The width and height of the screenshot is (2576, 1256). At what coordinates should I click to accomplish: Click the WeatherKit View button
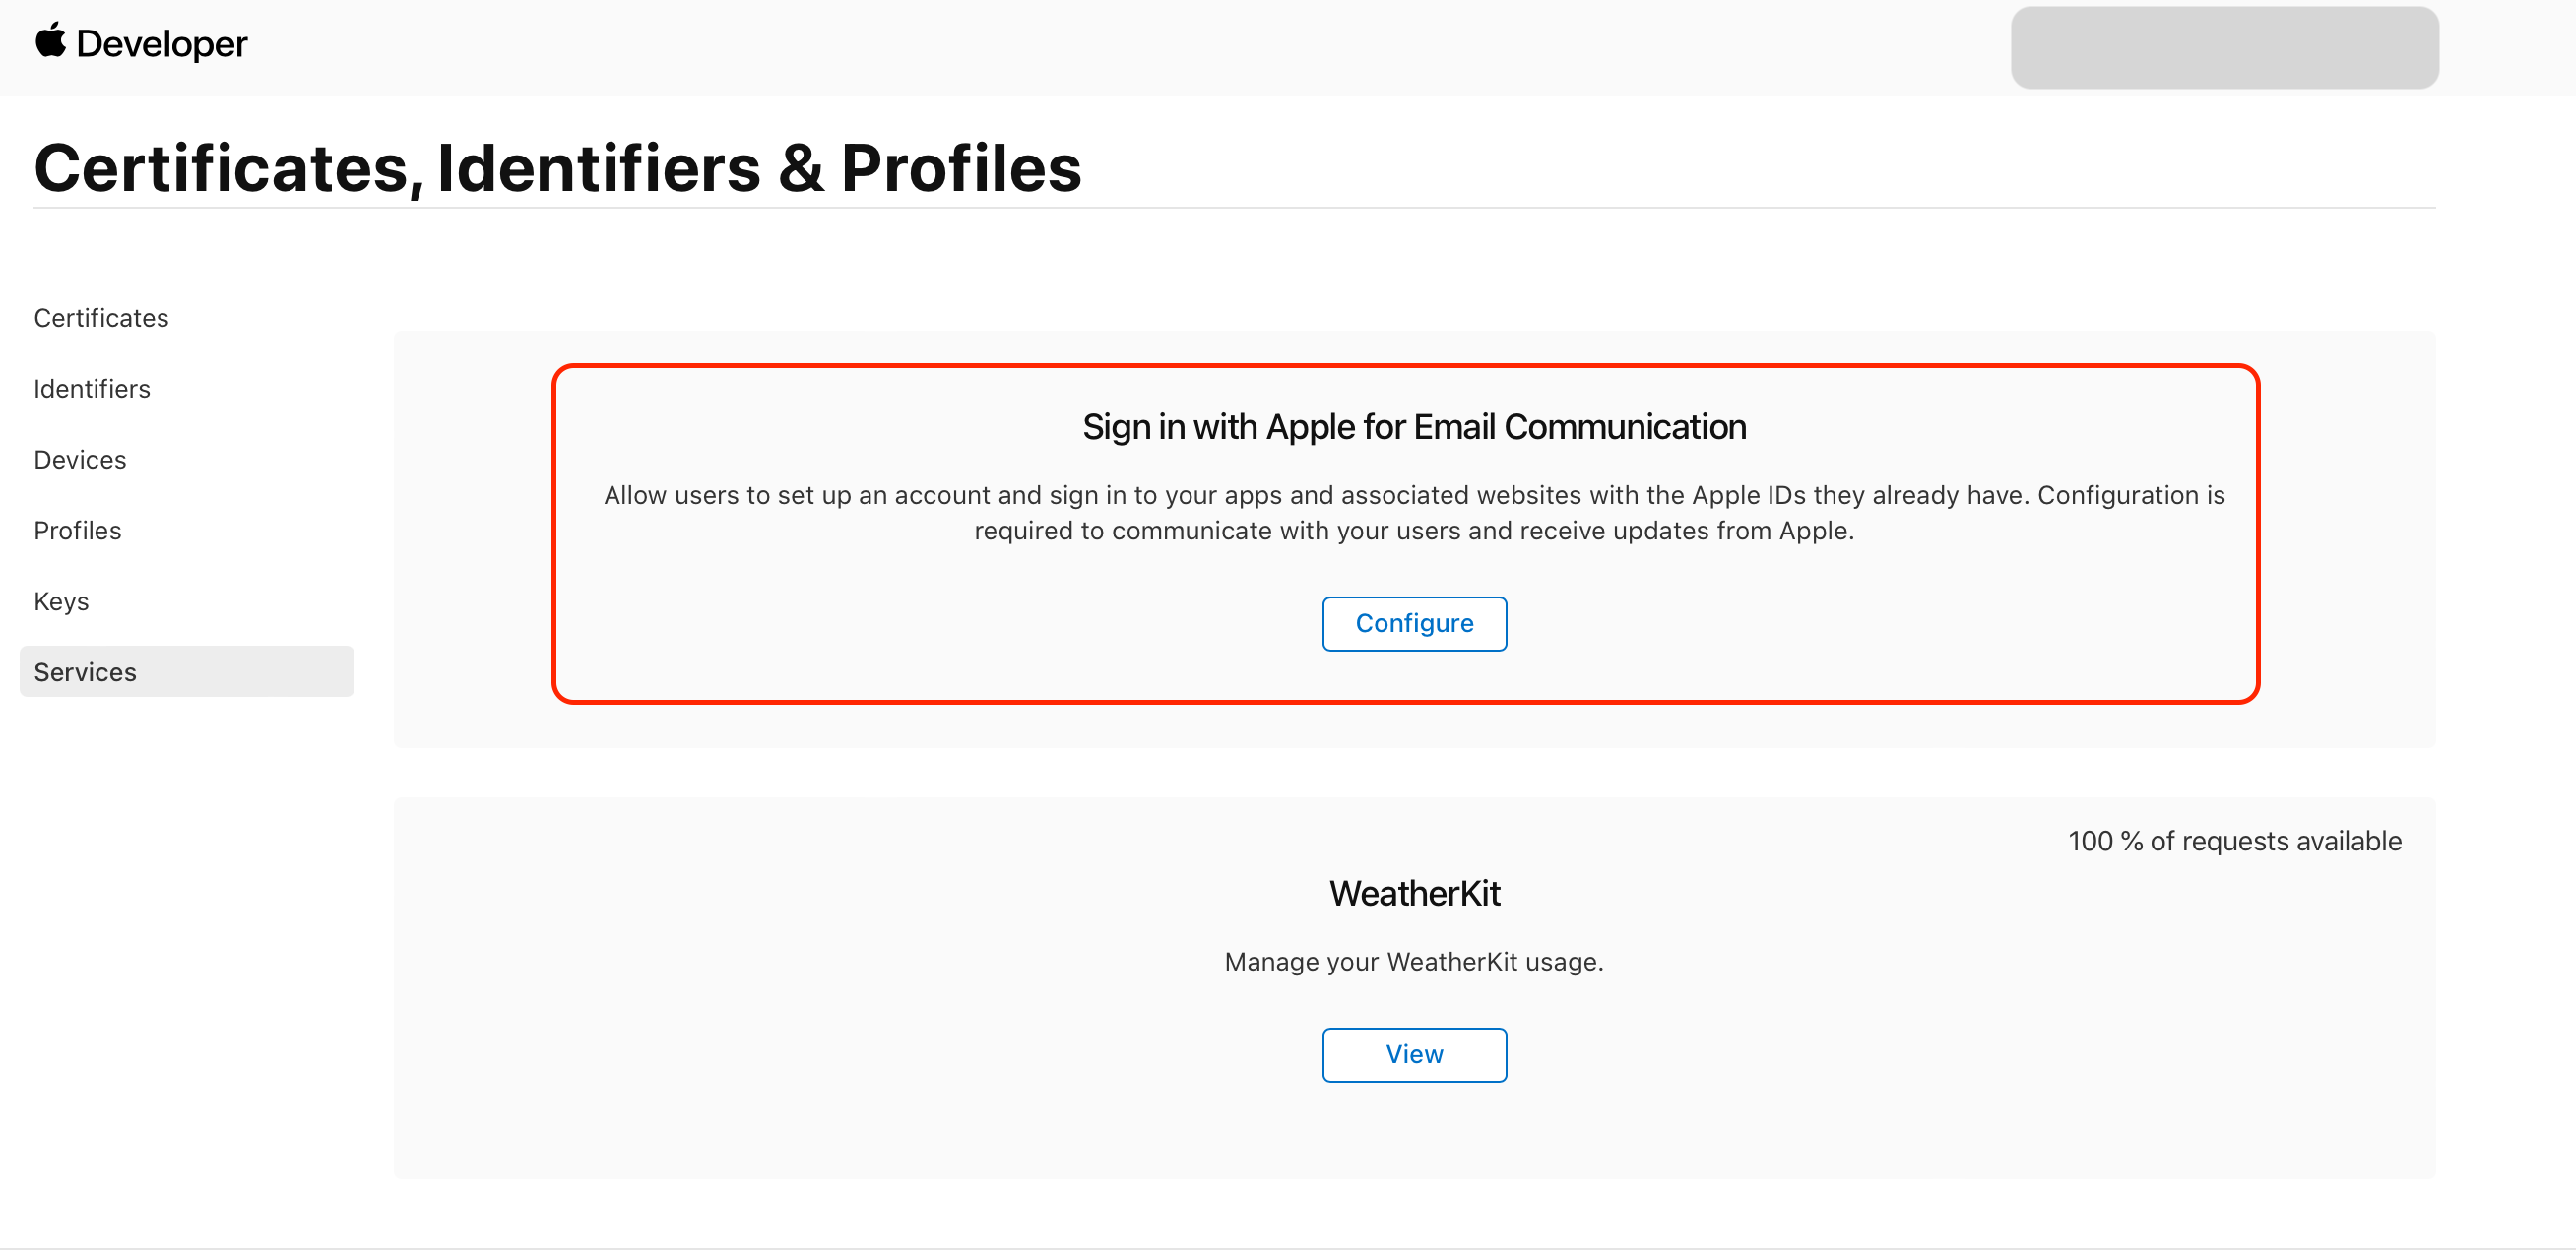[1414, 1055]
